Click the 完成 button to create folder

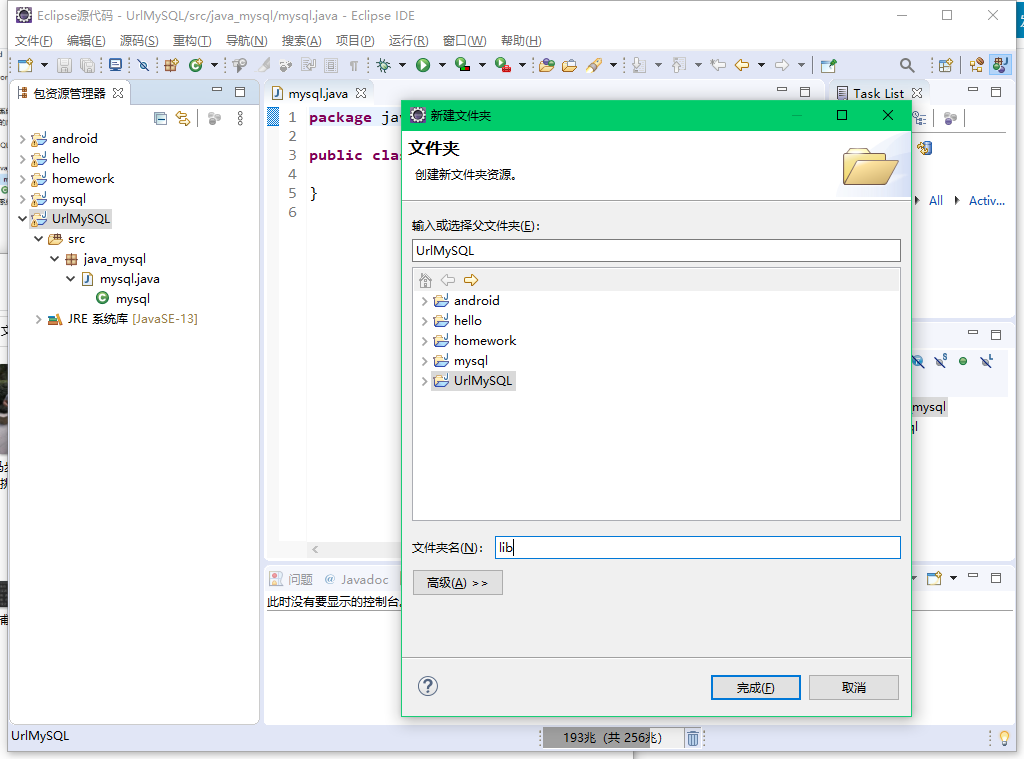pyautogui.click(x=755, y=687)
